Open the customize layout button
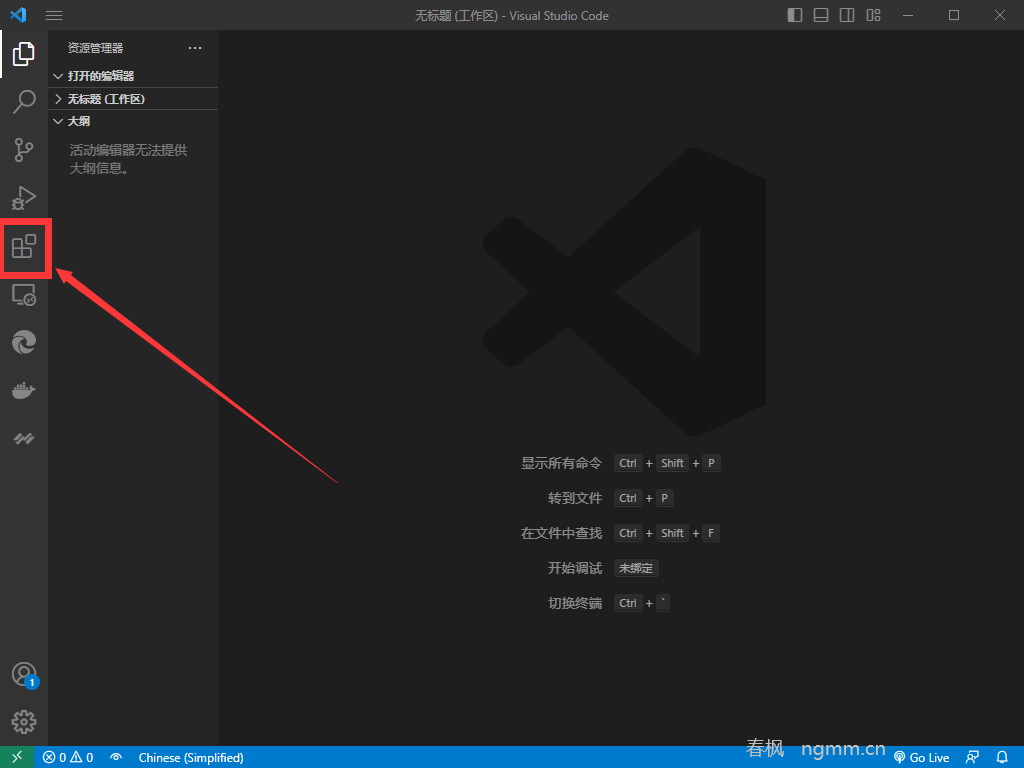This screenshot has width=1024, height=768. pyautogui.click(x=873, y=15)
